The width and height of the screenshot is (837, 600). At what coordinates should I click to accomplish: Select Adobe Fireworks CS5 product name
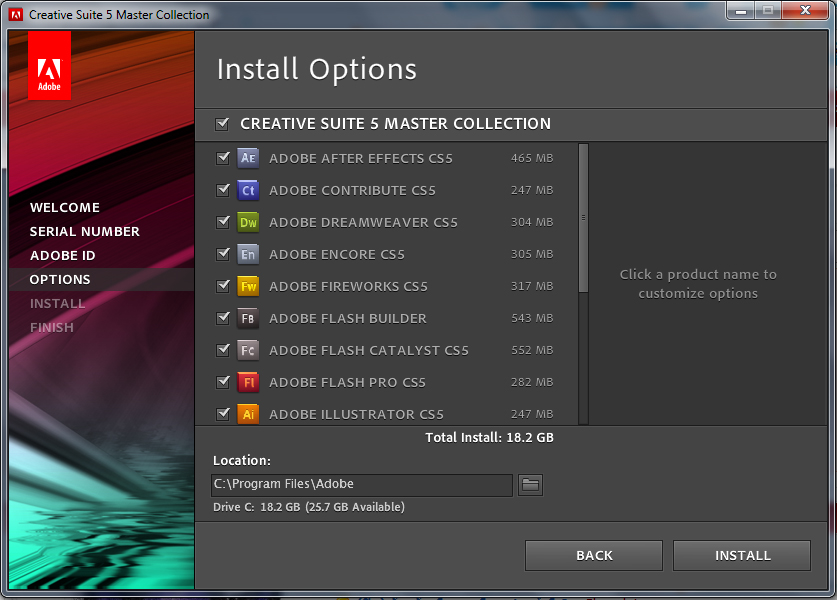[x=349, y=287]
